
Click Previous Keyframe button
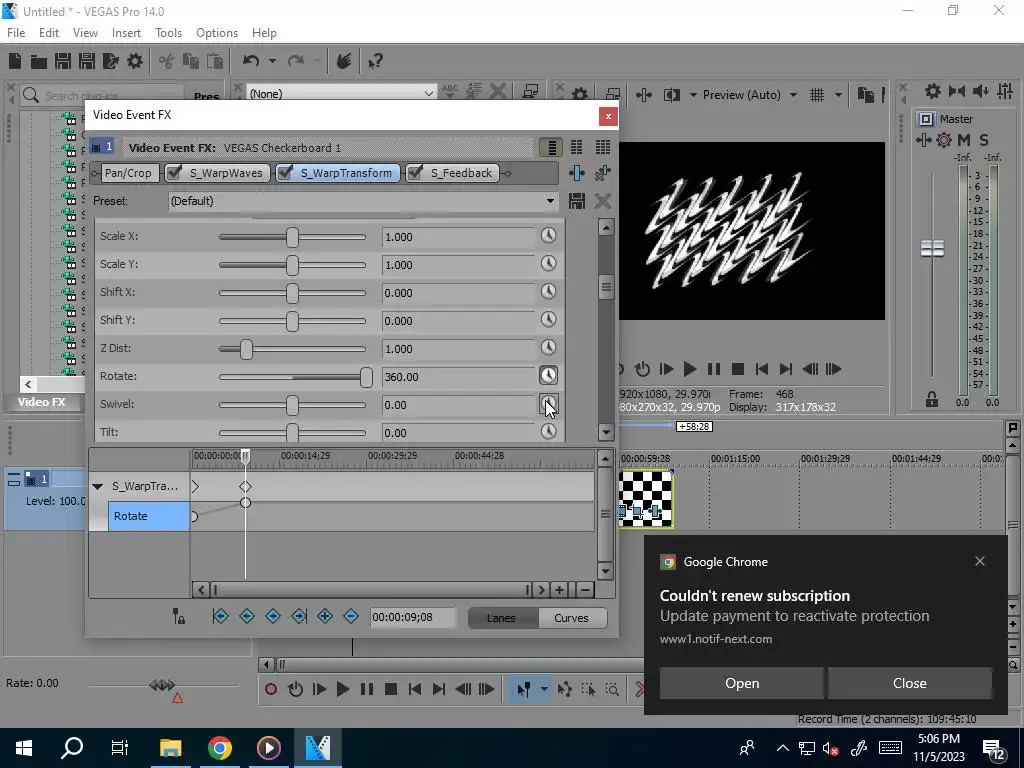247,616
